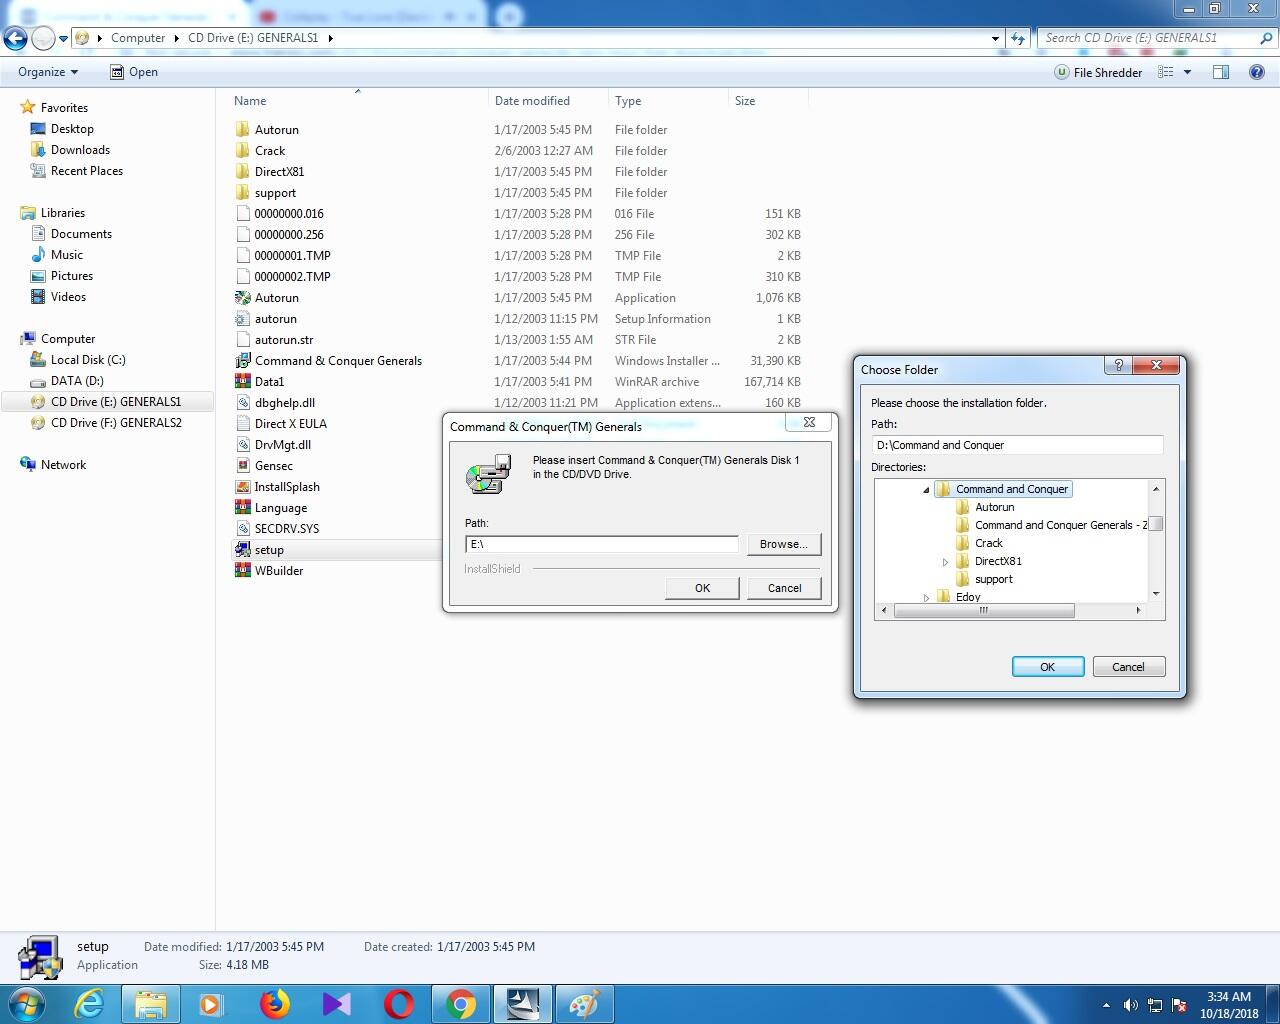Launch Internet Explorer from the taskbar

(x=90, y=1003)
